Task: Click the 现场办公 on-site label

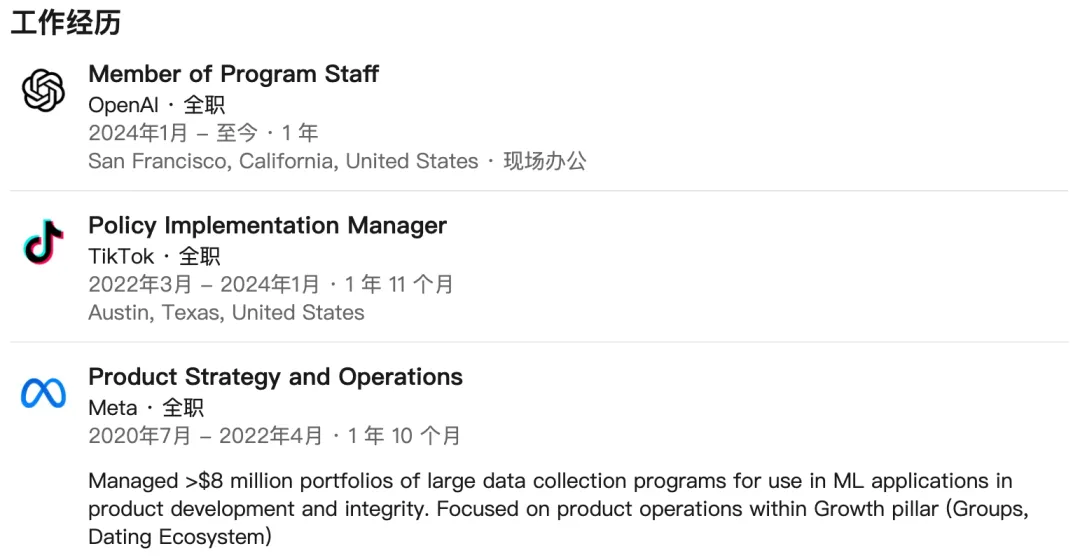Action: [545, 161]
